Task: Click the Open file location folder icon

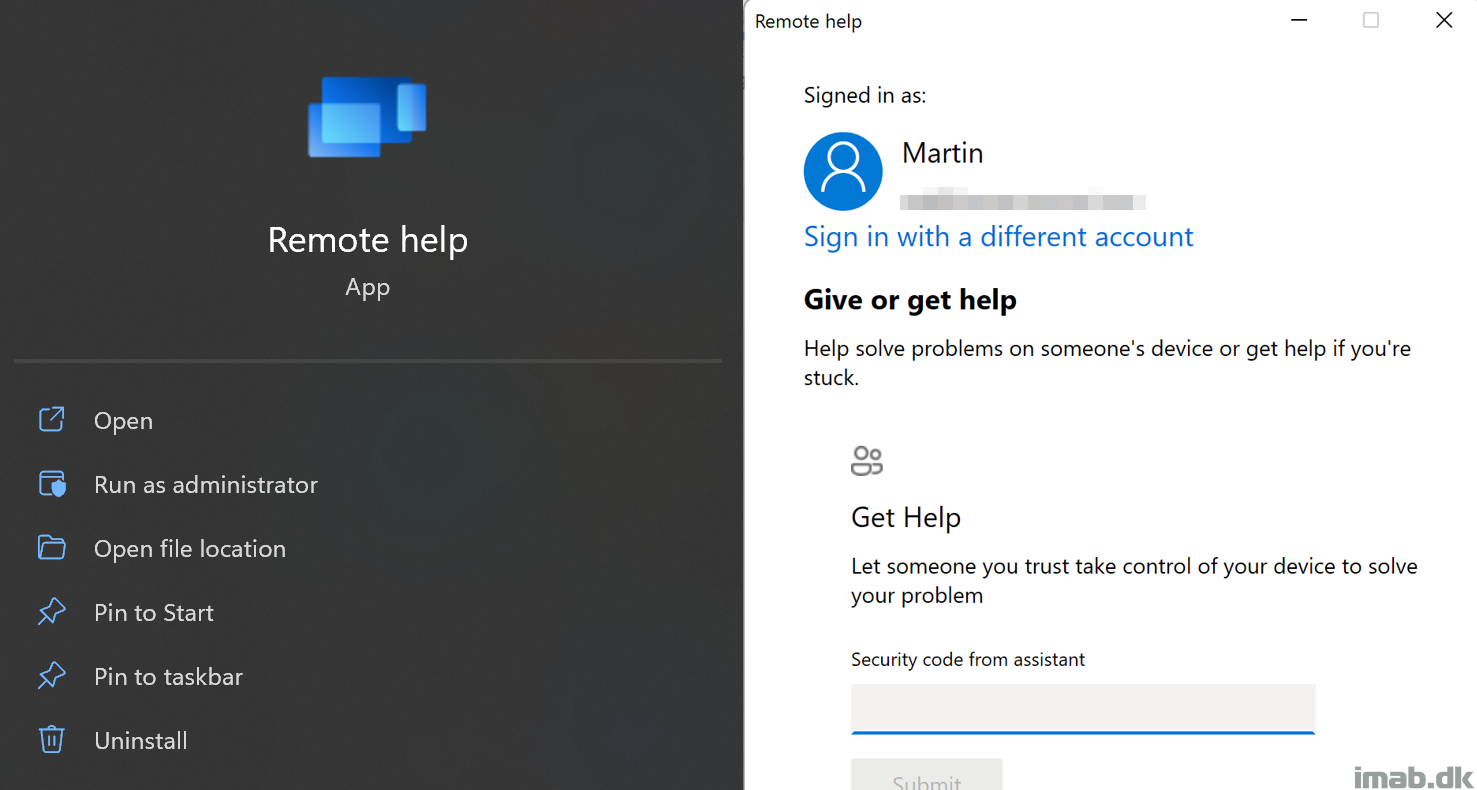Action: point(51,548)
